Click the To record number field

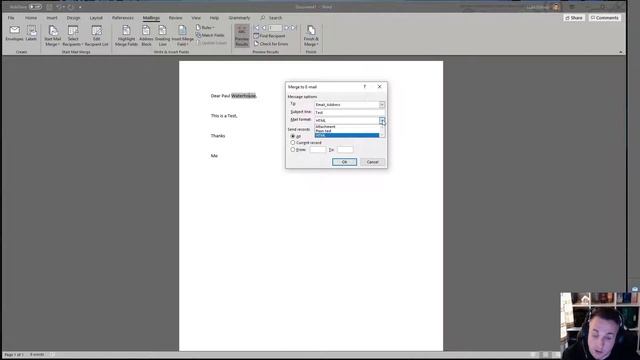345,150
